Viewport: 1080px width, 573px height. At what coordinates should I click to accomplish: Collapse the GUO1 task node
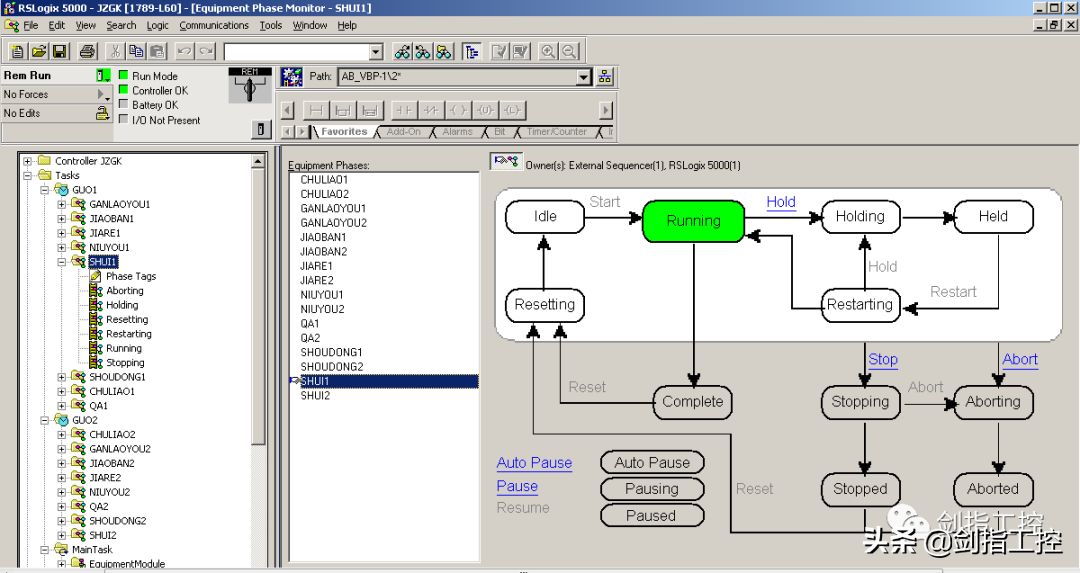[46, 190]
